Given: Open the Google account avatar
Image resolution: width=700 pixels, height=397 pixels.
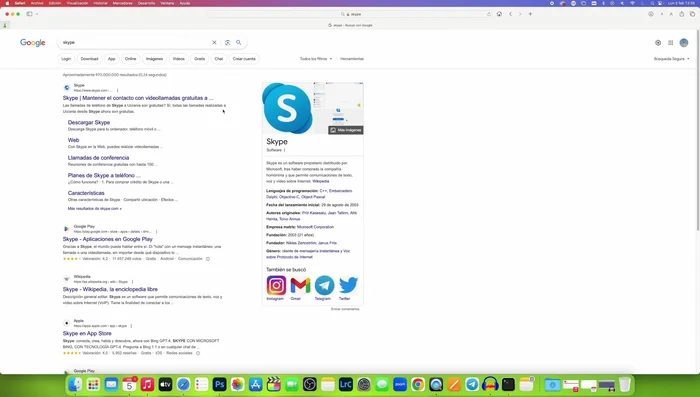Looking at the screenshot, I should tap(684, 43).
